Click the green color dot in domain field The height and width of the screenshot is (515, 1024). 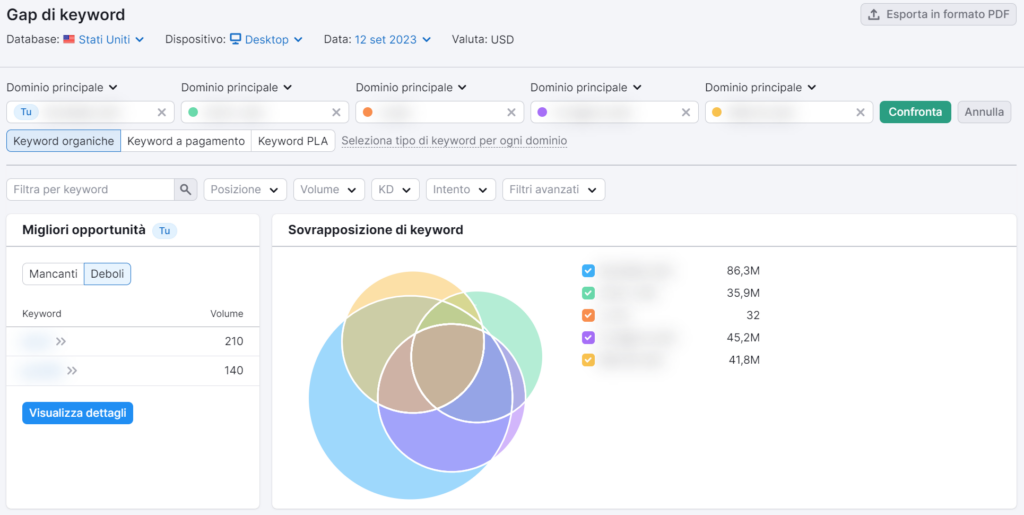[193, 112]
